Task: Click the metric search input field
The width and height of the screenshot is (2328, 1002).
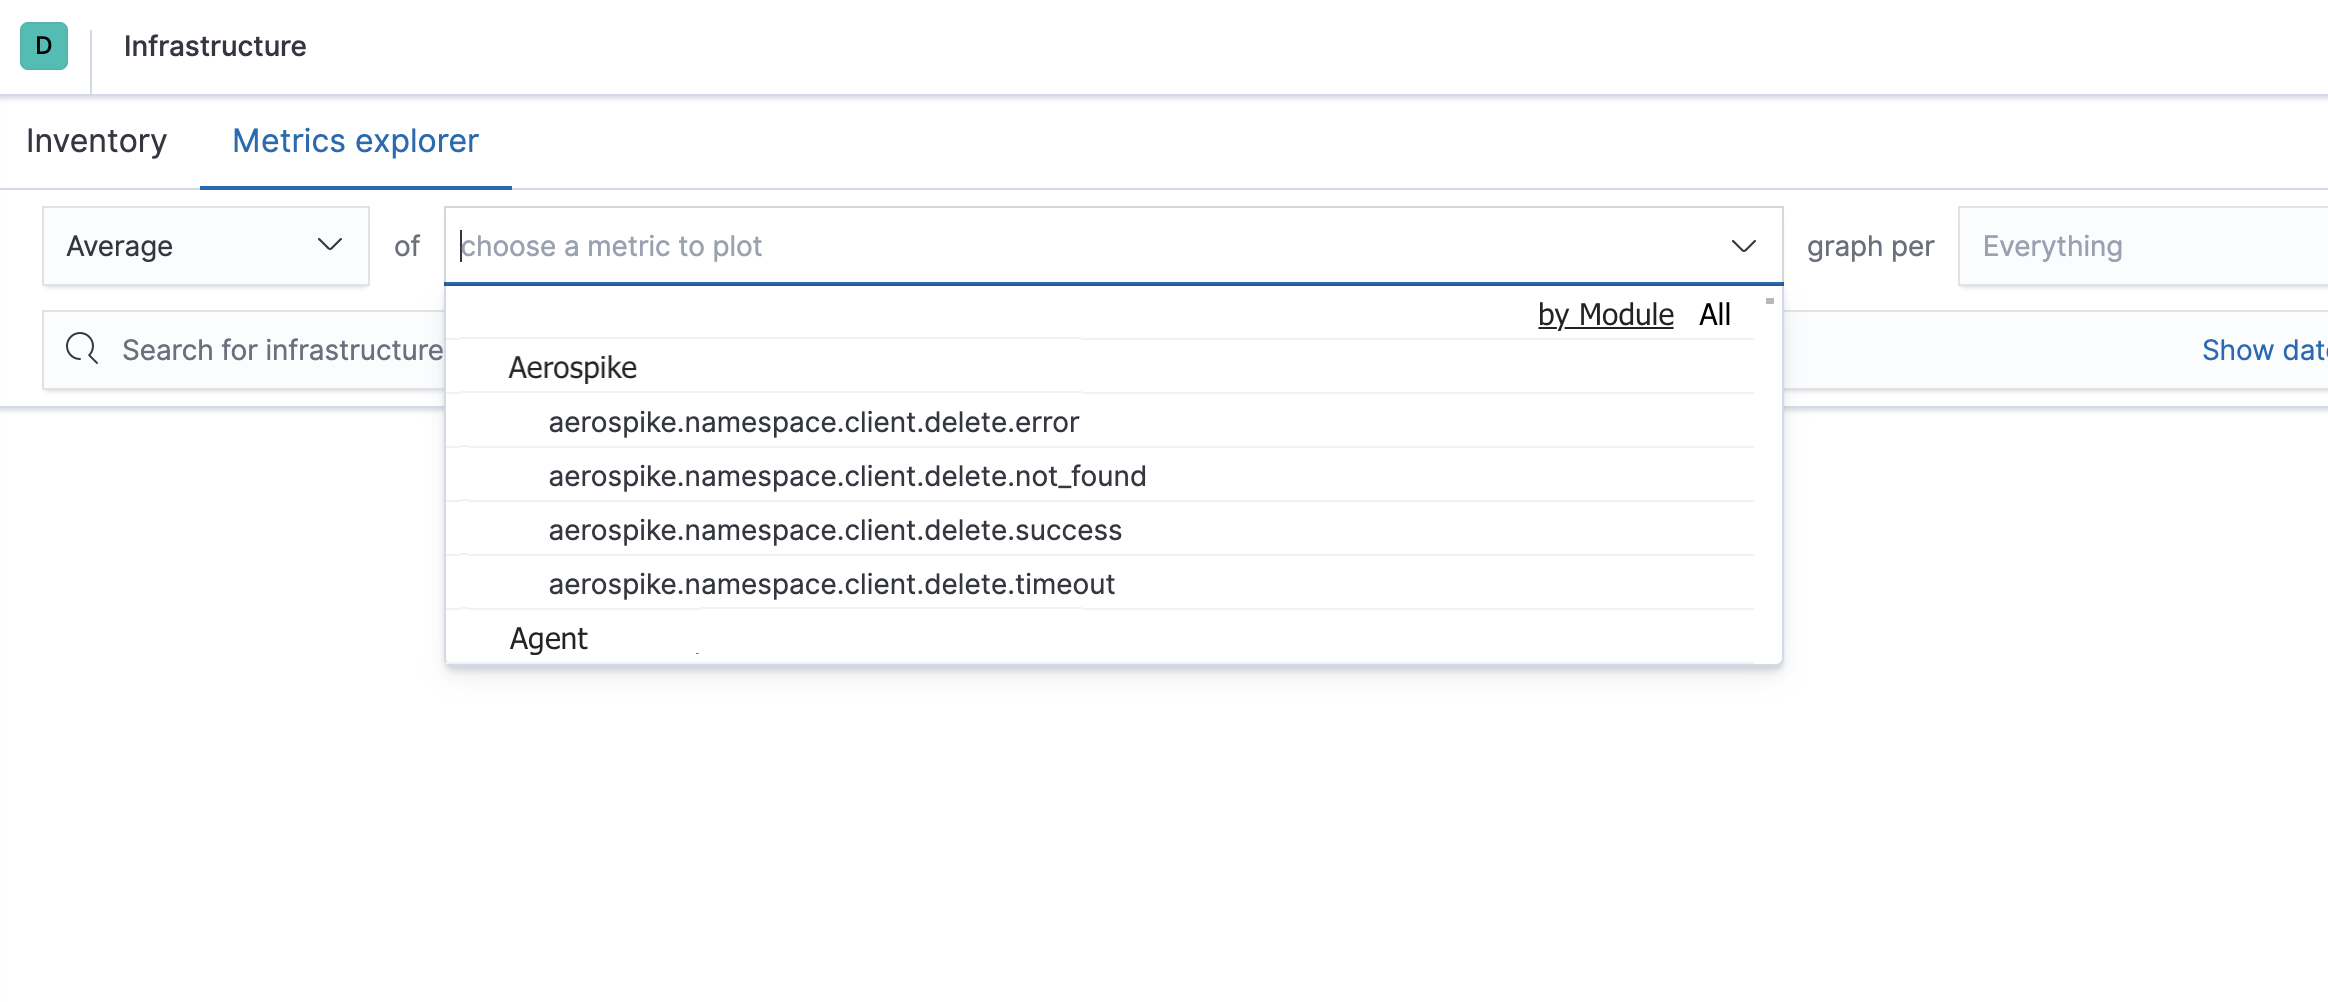Action: pos(900,246)
